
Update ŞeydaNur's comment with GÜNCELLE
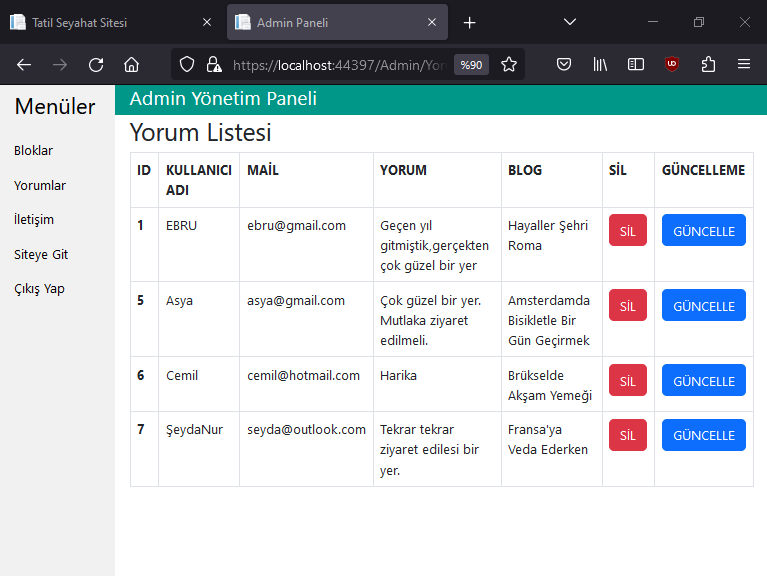[x=703, y=435]
